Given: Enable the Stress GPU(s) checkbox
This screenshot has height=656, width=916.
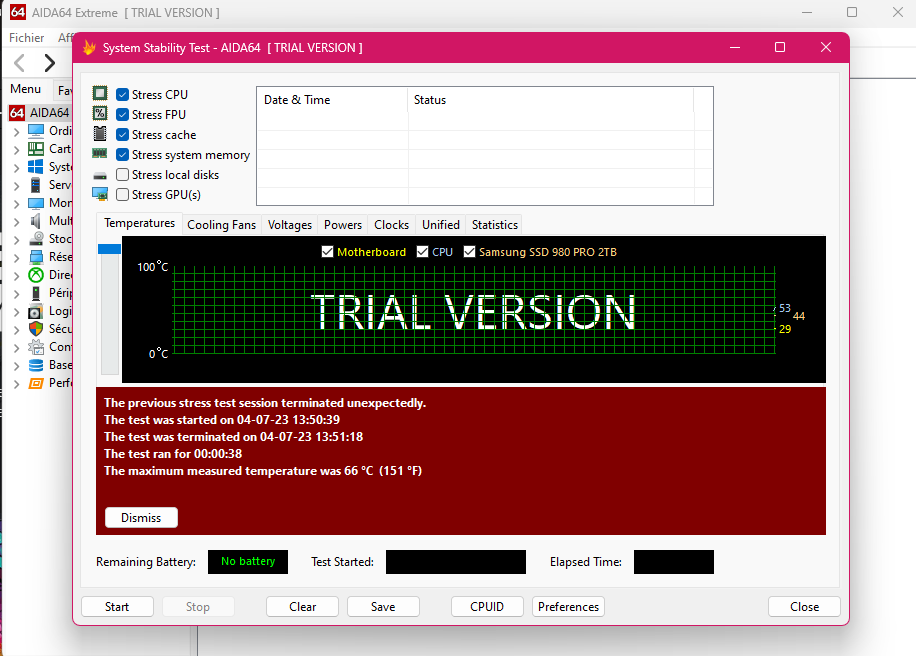Looking at the screenshot, I should tap(122, 195).
